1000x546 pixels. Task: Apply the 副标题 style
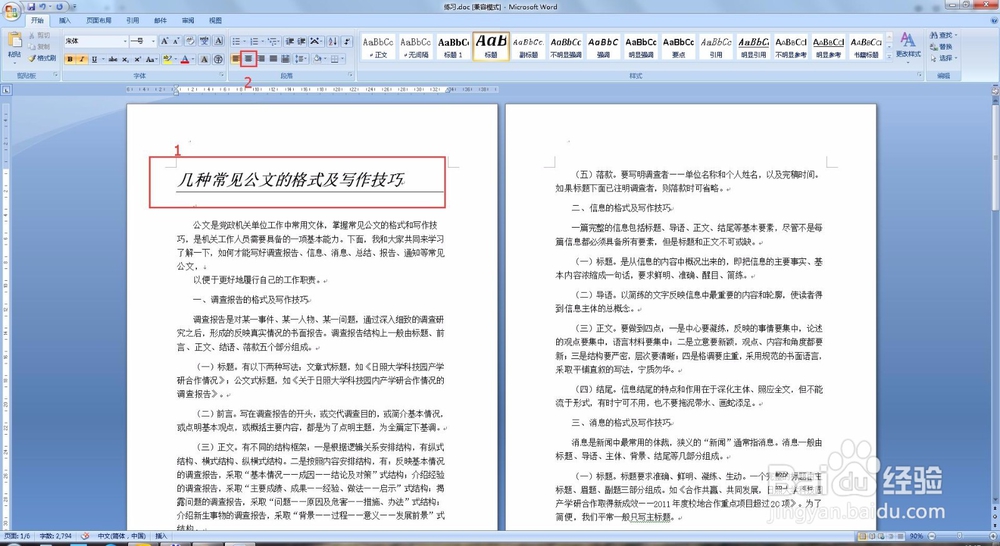(528, 46)
